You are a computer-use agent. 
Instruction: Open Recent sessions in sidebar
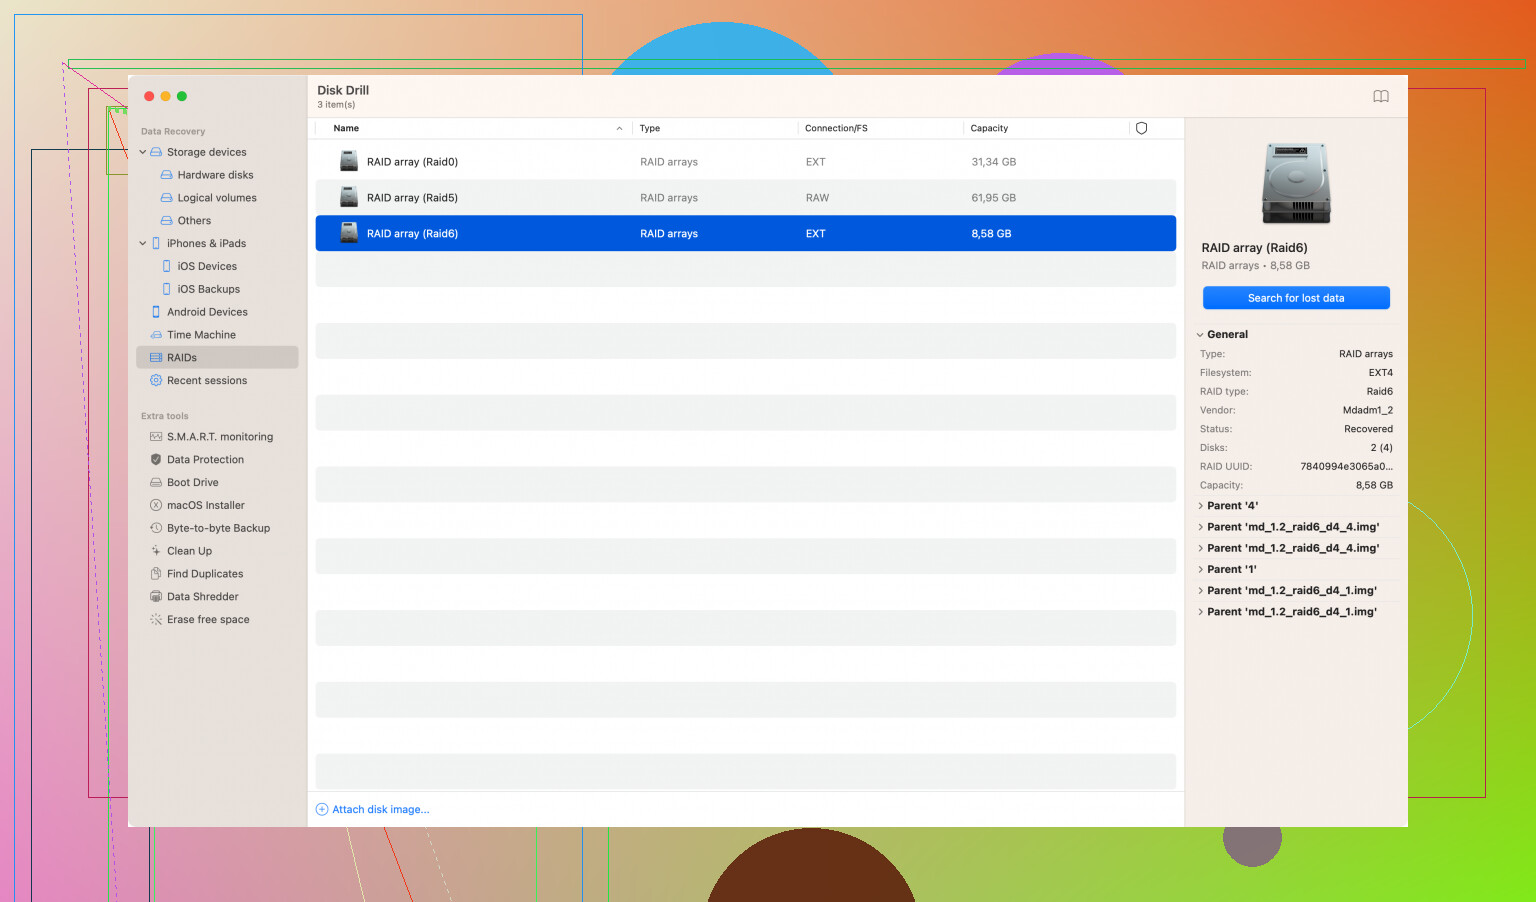(x=206, y=381)
